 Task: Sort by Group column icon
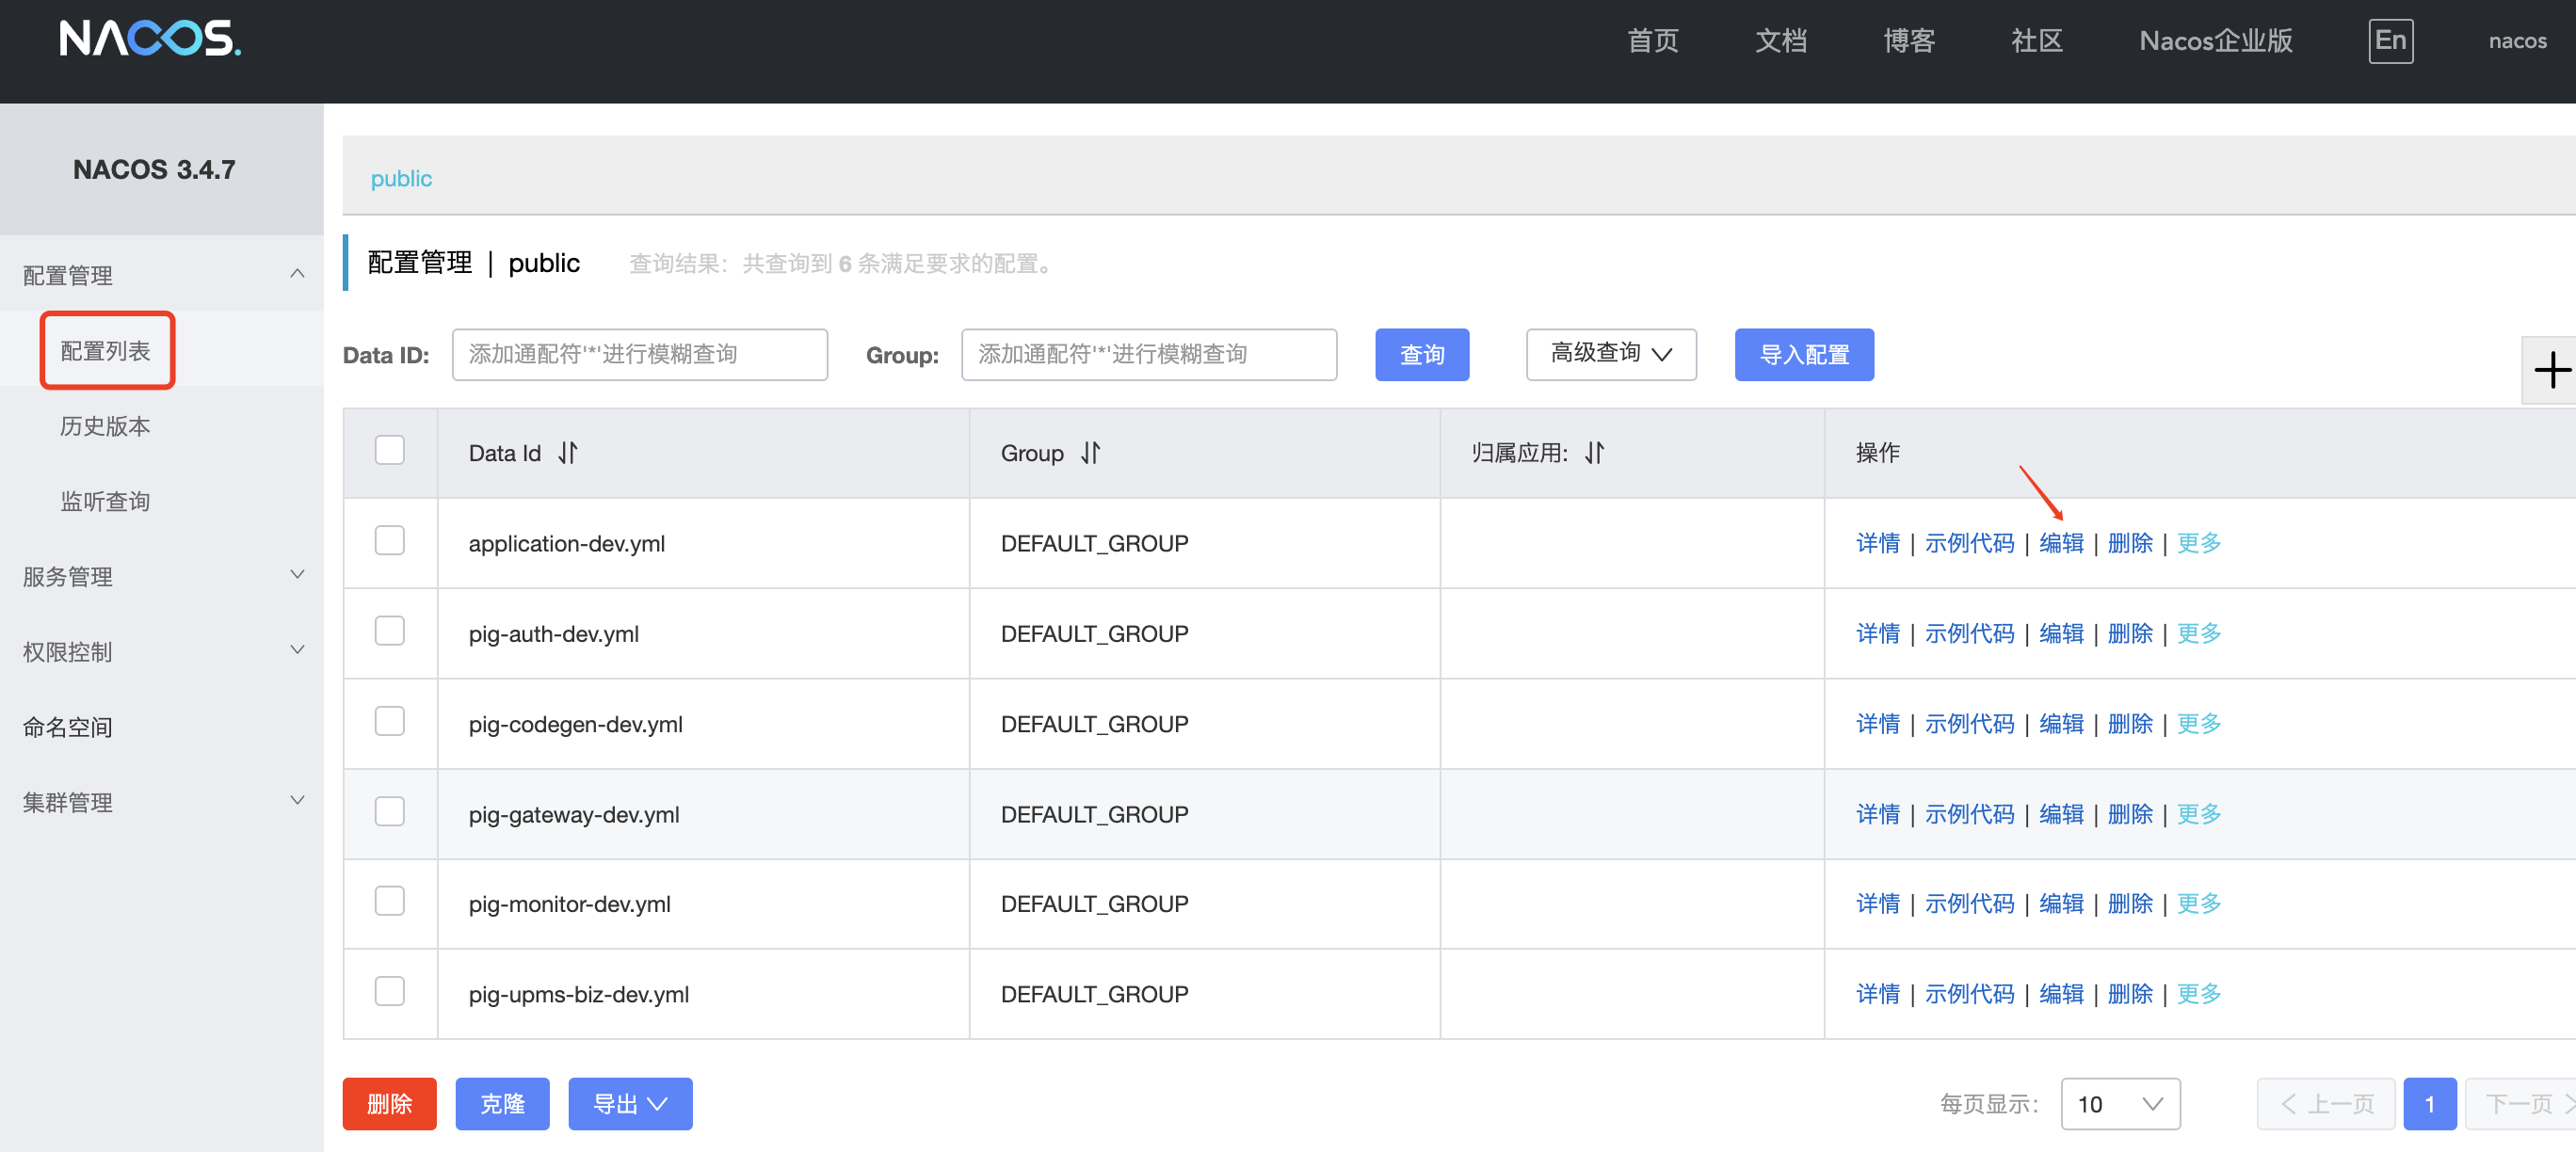pyautogui.click(x=1090, y=453)
